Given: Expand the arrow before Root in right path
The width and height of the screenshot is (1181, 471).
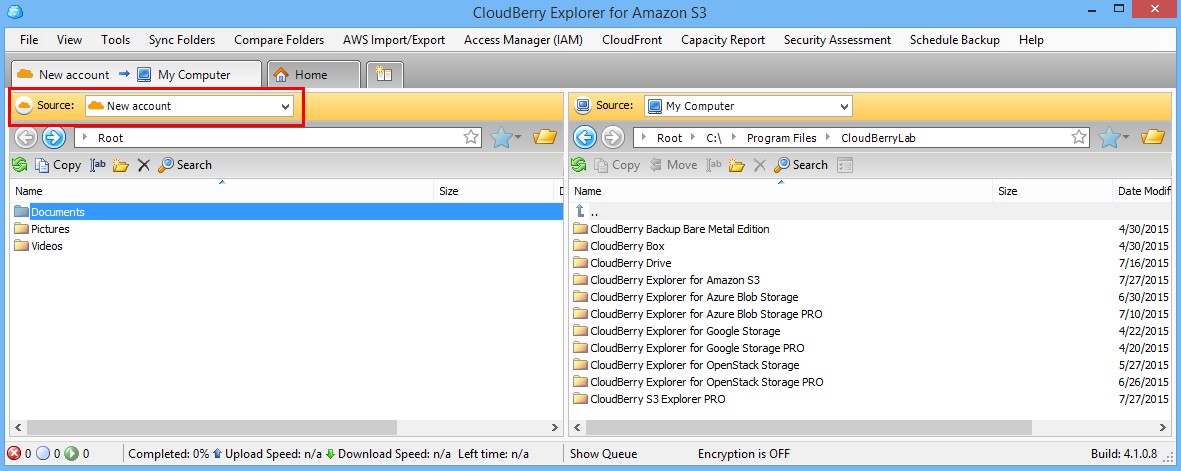Looking at the screenshot, I should point(643,138).
